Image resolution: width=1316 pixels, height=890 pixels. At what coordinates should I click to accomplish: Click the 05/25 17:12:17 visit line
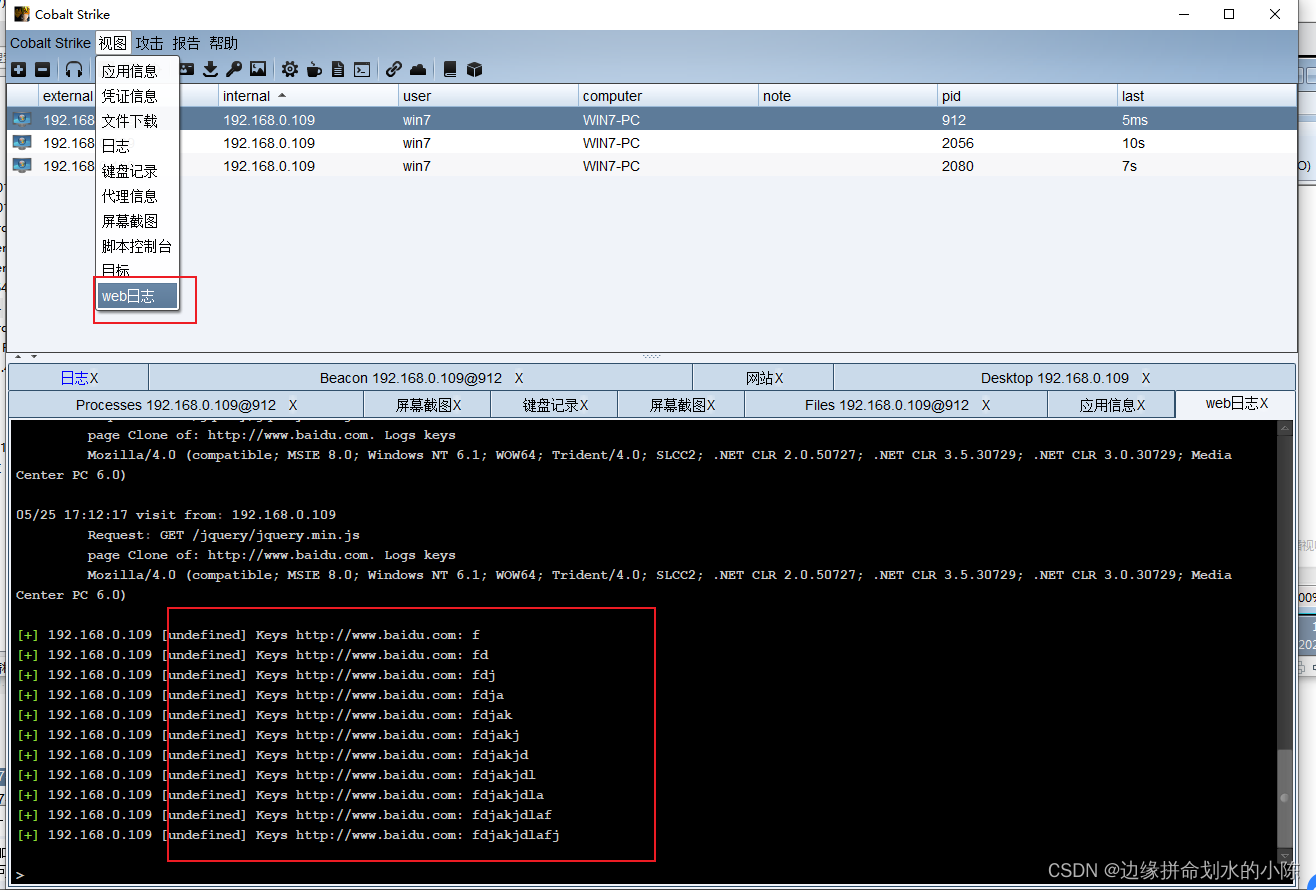point(176,515)
